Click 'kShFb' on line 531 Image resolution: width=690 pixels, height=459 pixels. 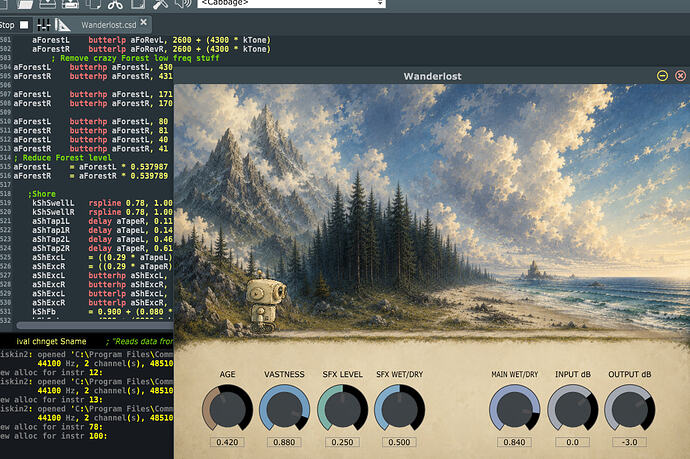point(44,312)
